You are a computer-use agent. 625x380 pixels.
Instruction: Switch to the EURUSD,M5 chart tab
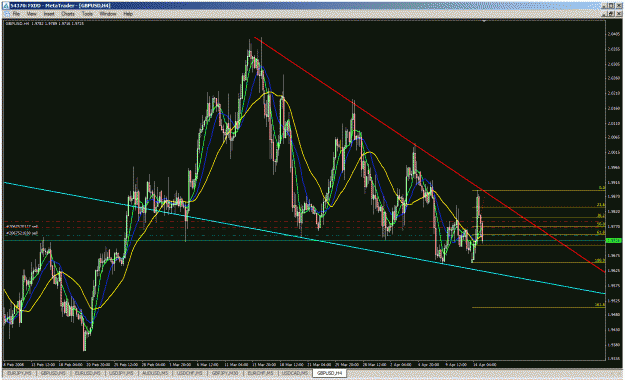[x=87, y=373]
